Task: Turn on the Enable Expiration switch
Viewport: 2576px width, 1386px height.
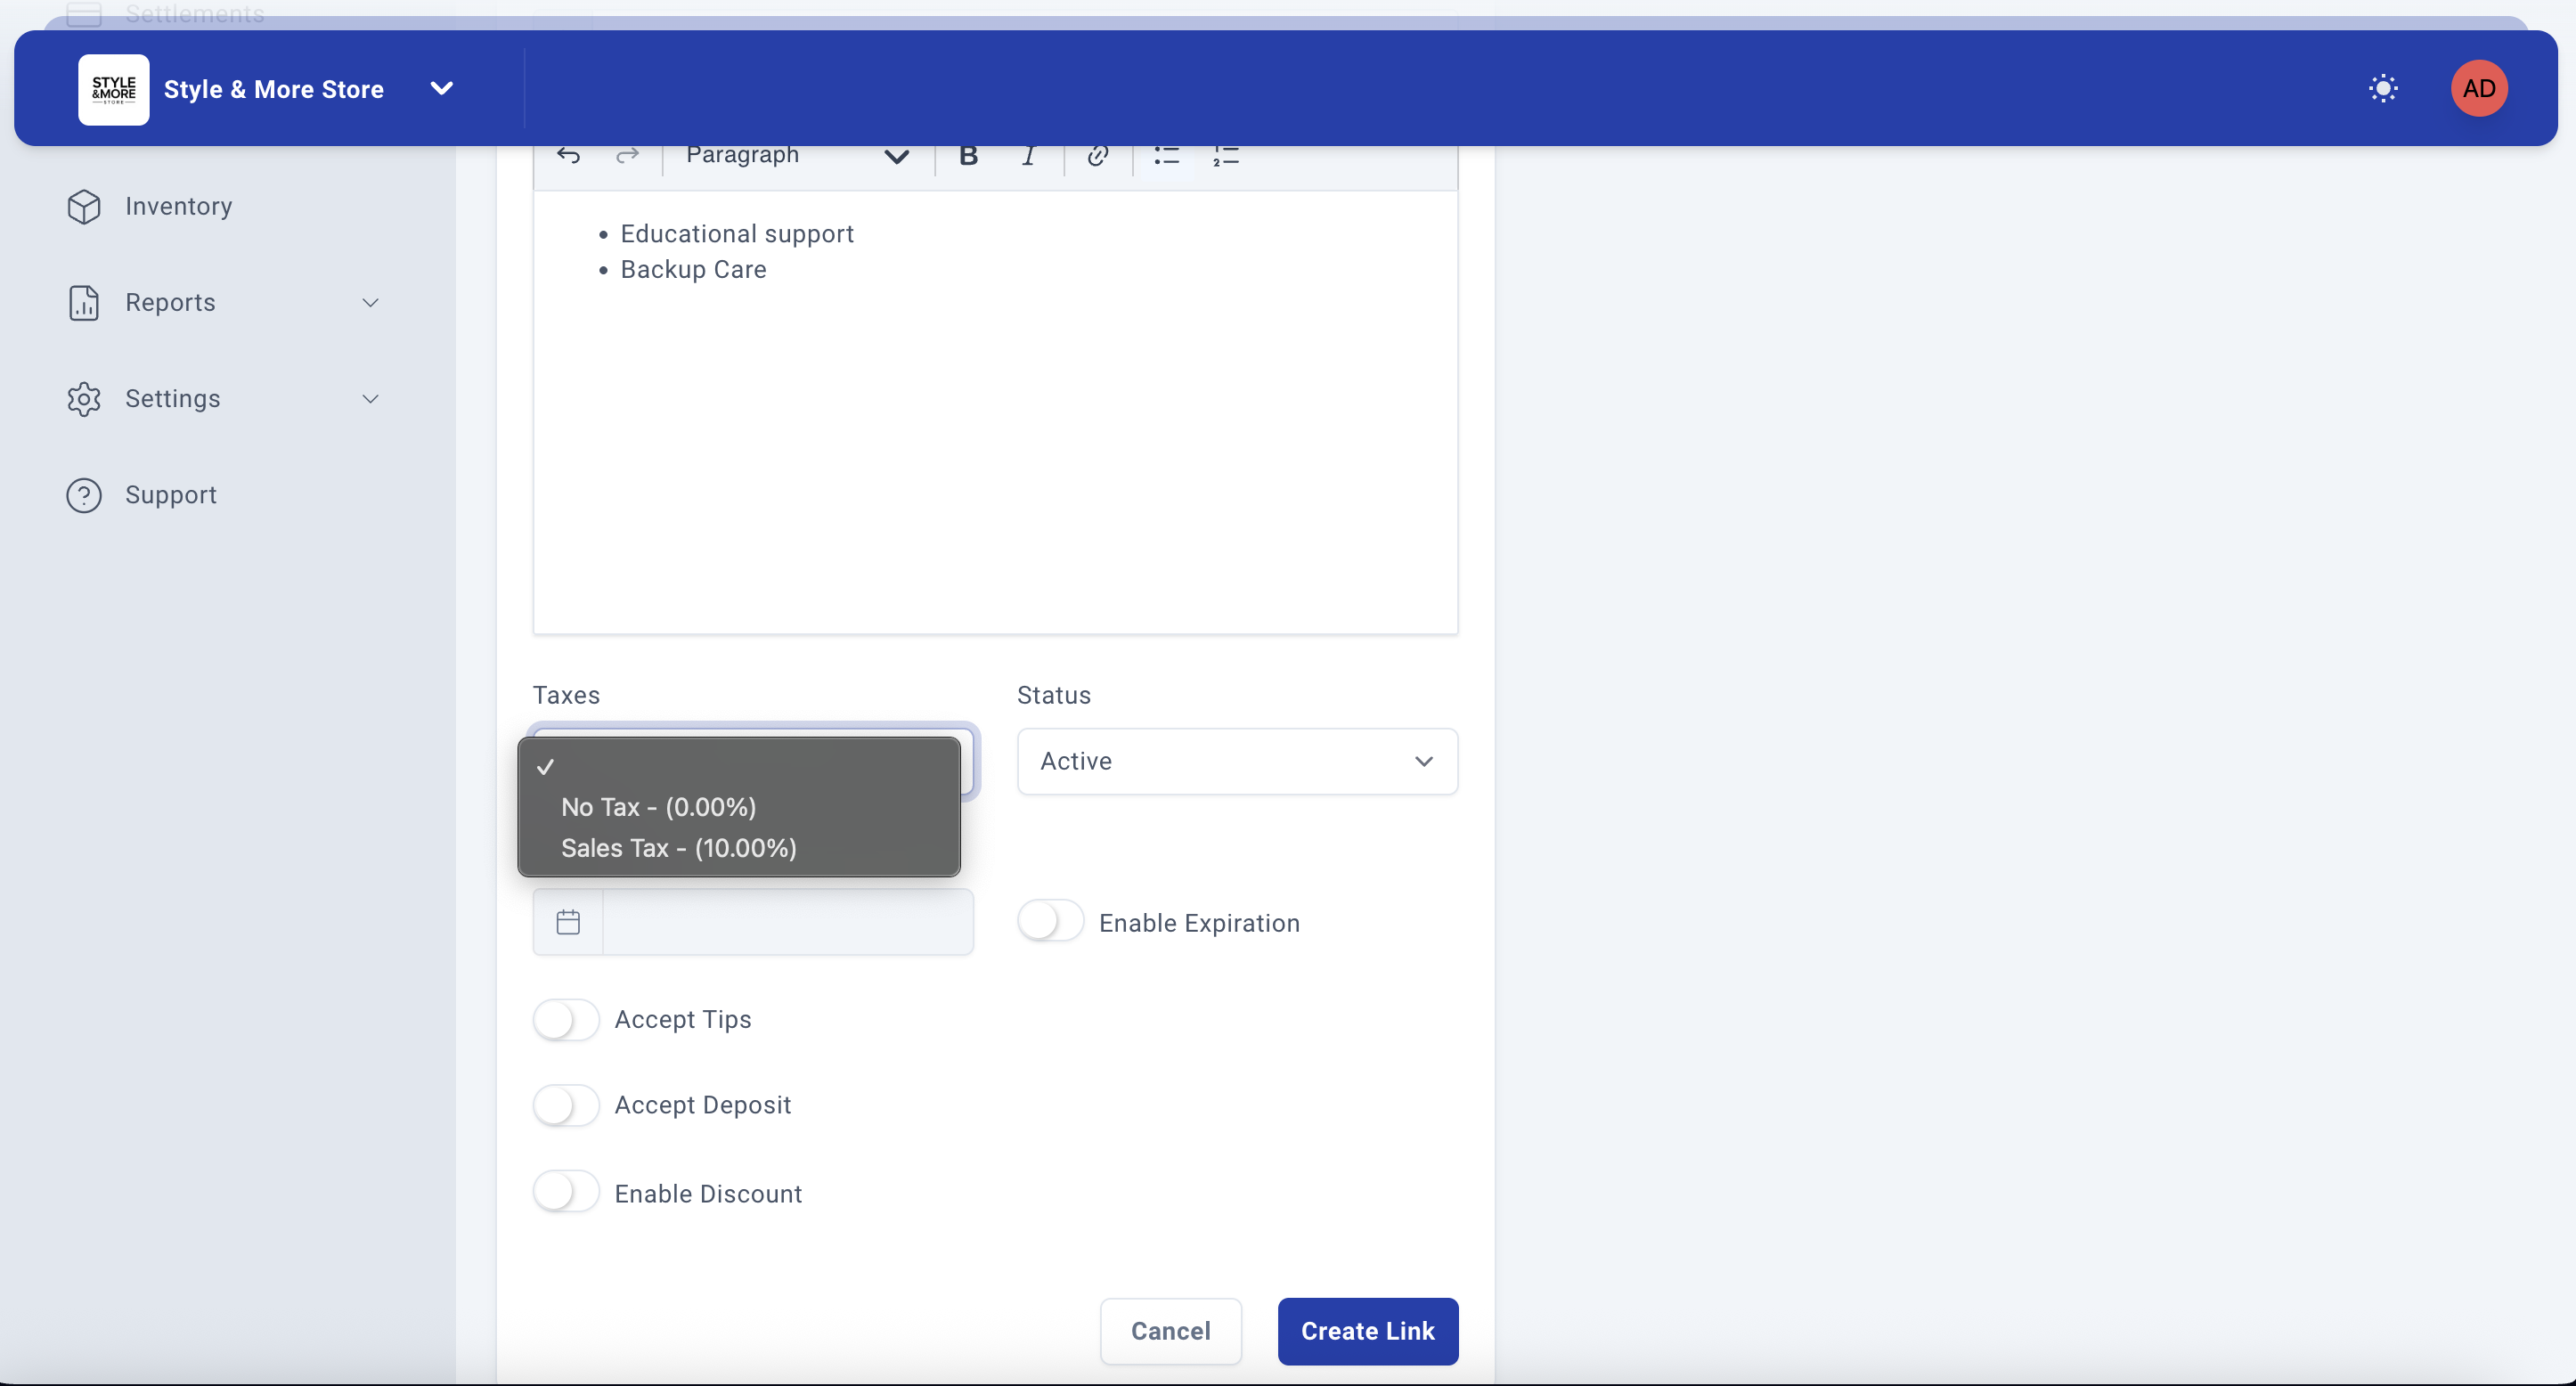Action: [1050, 921]
